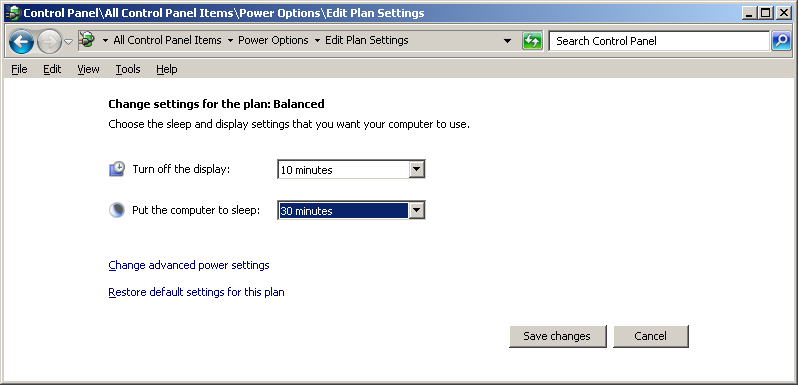Click Edit Plan Settings breadcrumb

pos(366,40)
